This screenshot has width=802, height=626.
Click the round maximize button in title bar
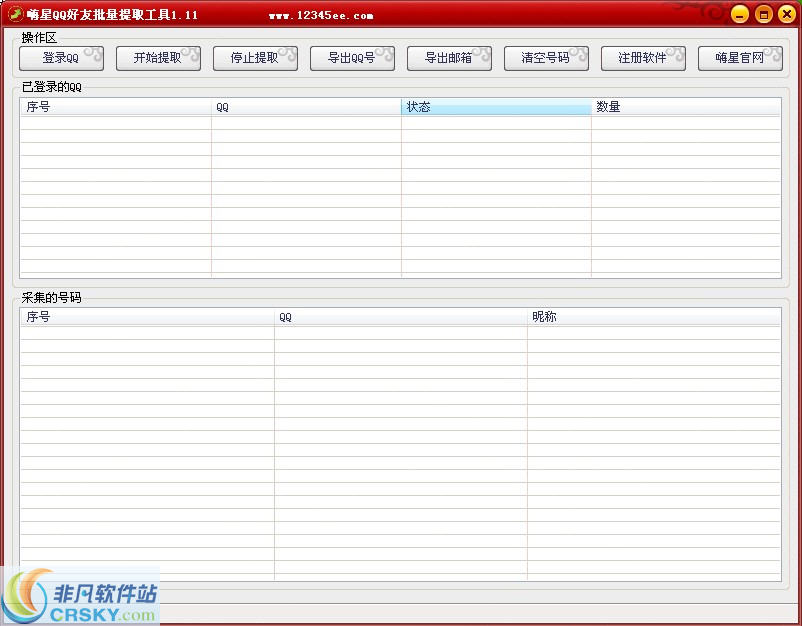763,14
